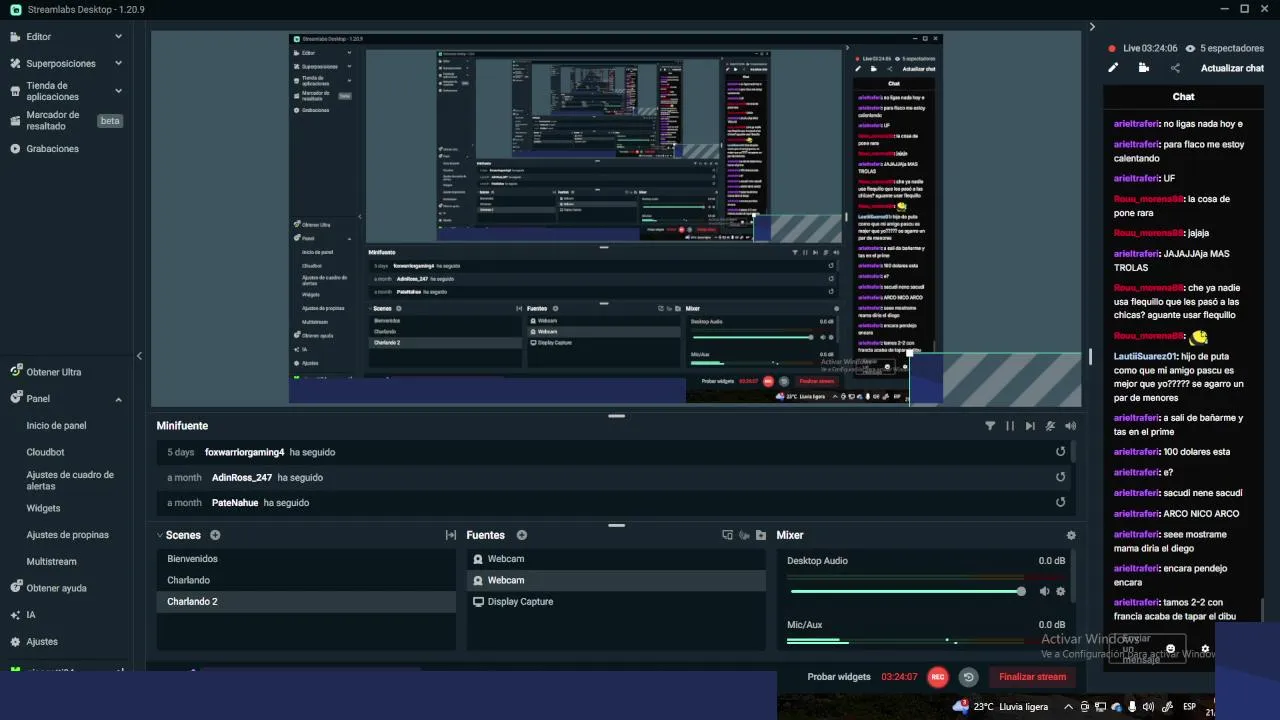Open Minifuente filter icon
1280x720 pixels.
click(990, 426)
